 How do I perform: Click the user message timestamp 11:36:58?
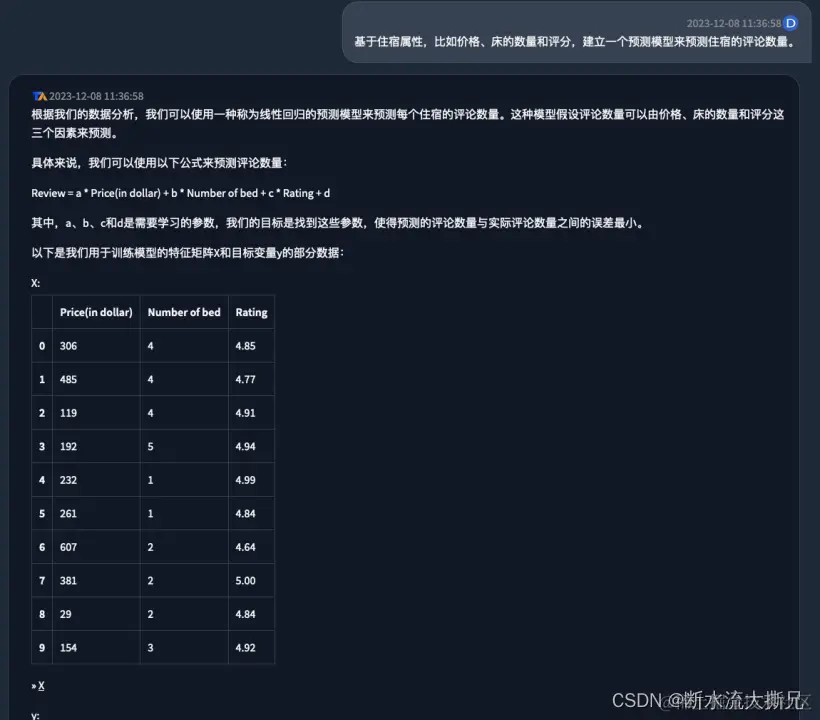(734, 23)
